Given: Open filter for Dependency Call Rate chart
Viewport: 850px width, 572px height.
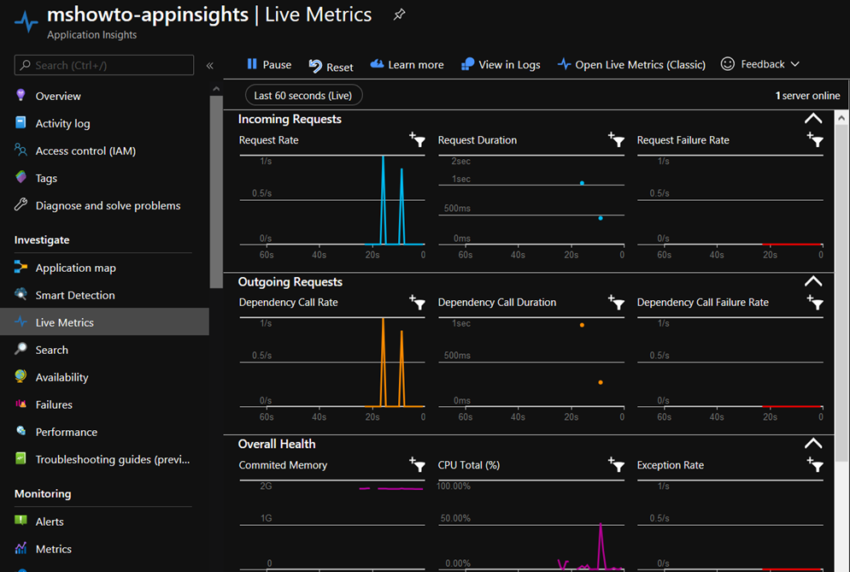Looking at the screenshot, I should 417,302.
